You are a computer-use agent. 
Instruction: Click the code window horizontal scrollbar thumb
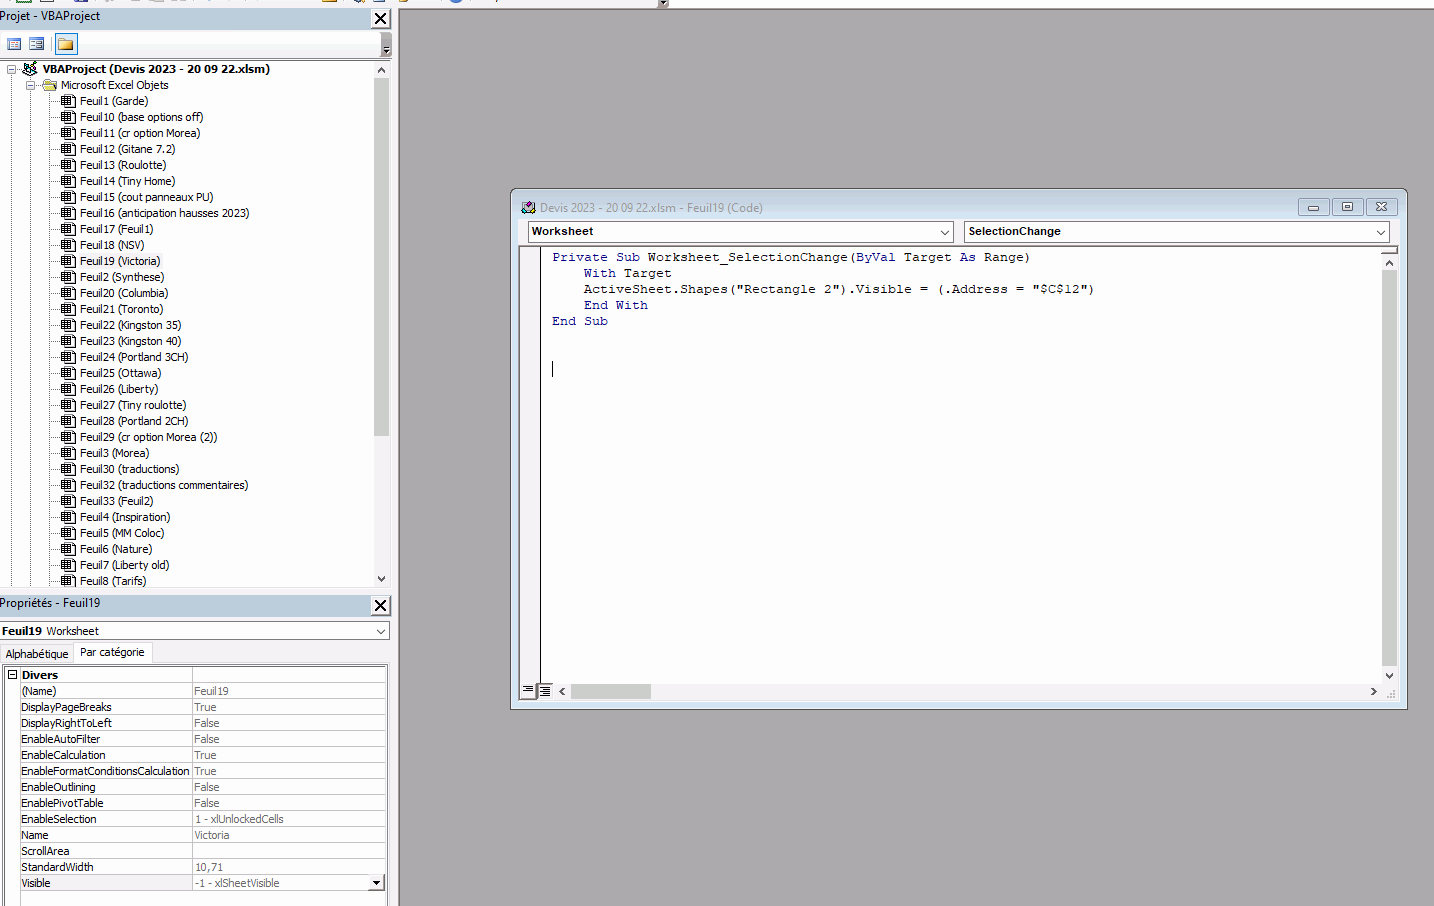(610, 691)
